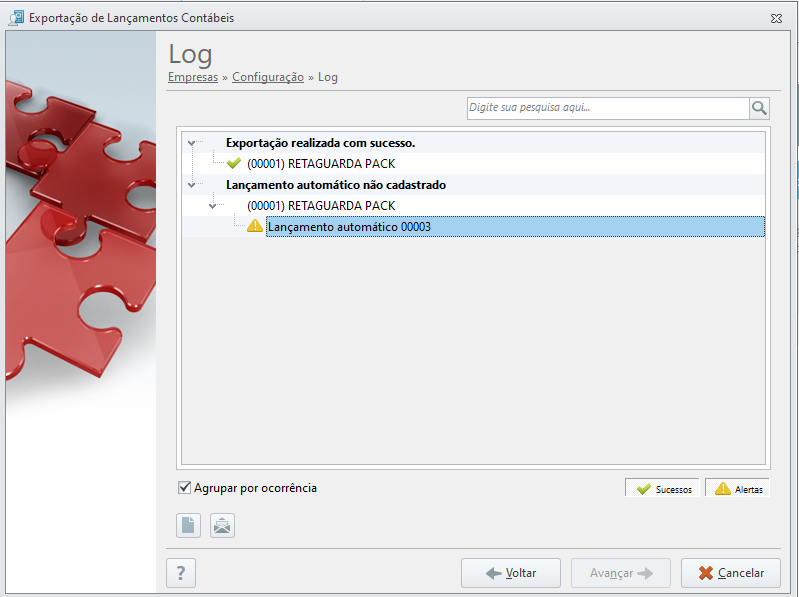
Task: Click the search magnifier icon
Action: click(x=759, y=108)
